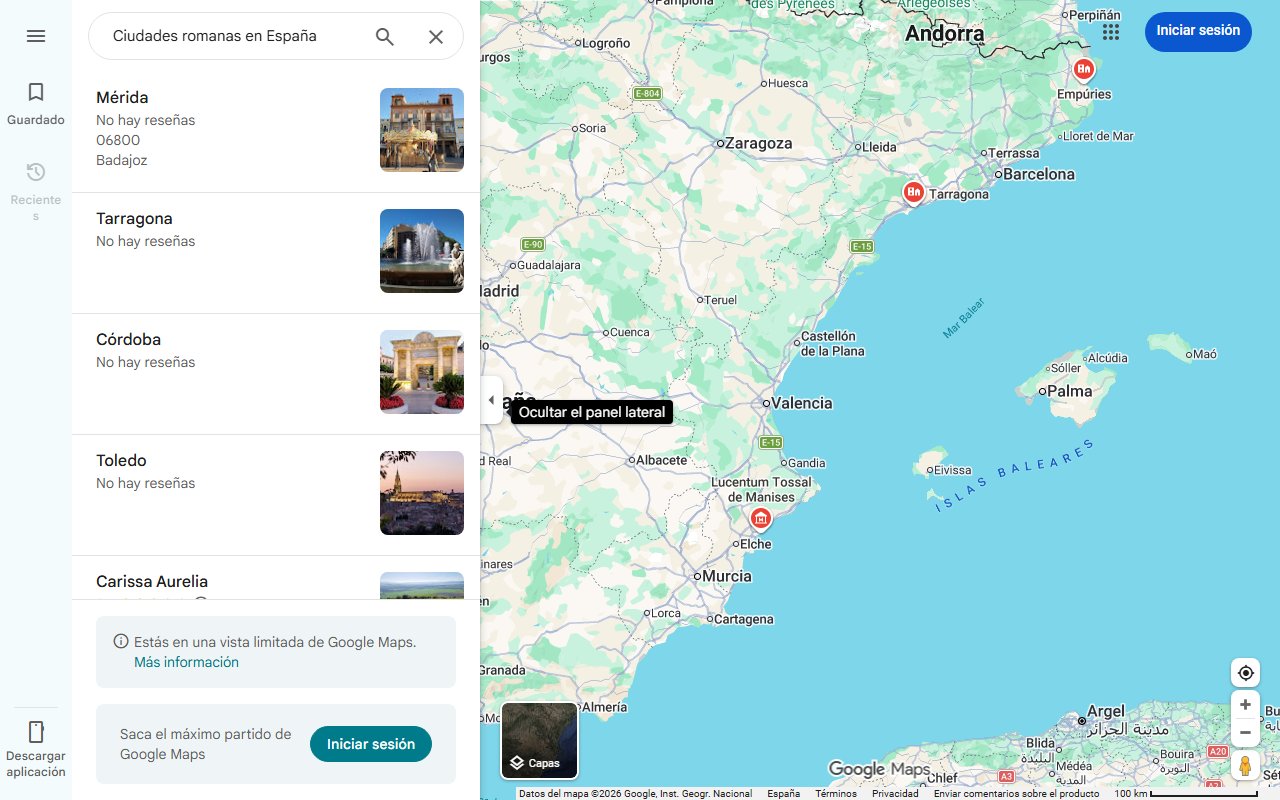Image resolution: width=1280 pixels, height=800 pixels.
Task: Open the Capas layers switcher
Action: pos(539,741)
